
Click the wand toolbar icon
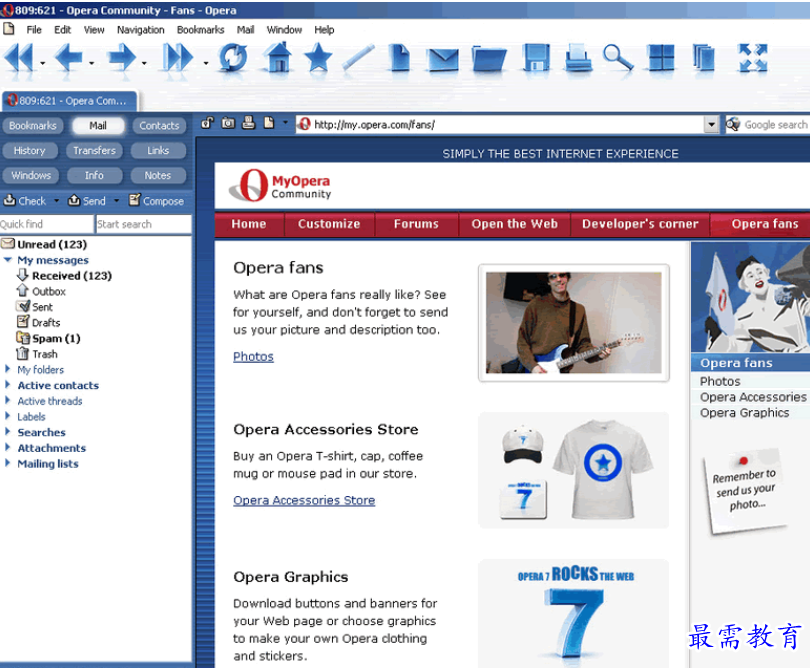click(x=359, y=57)
